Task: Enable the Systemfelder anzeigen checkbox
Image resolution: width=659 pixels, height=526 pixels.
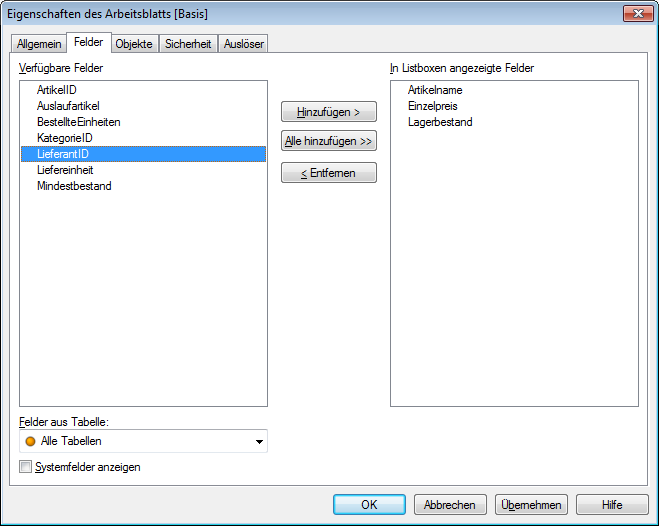Action: 26,467
